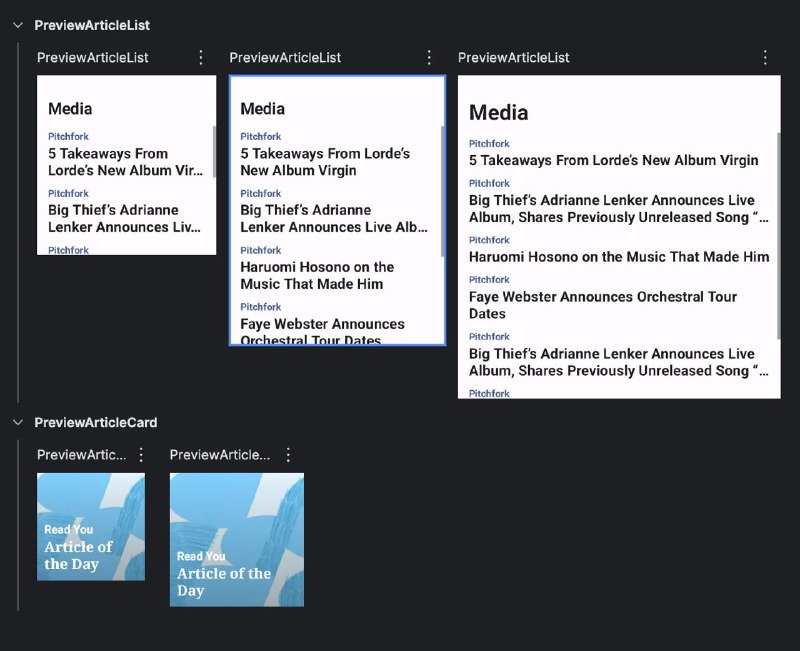Click Pitchfork label above Faye Webster in second preview

(261, 307)
